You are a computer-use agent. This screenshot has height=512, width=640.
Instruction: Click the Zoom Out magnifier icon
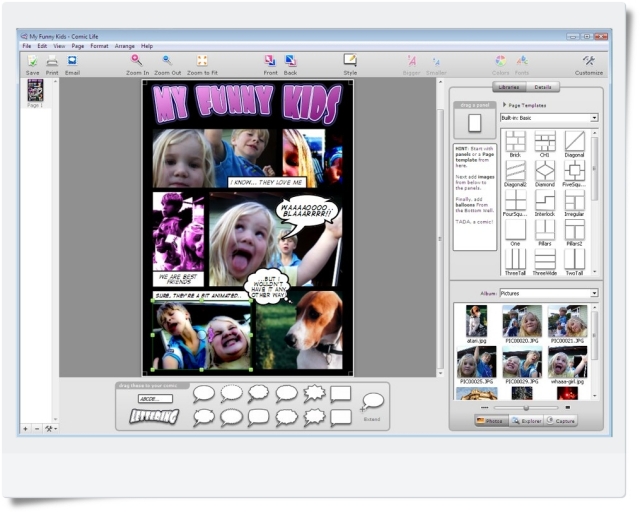167,61
